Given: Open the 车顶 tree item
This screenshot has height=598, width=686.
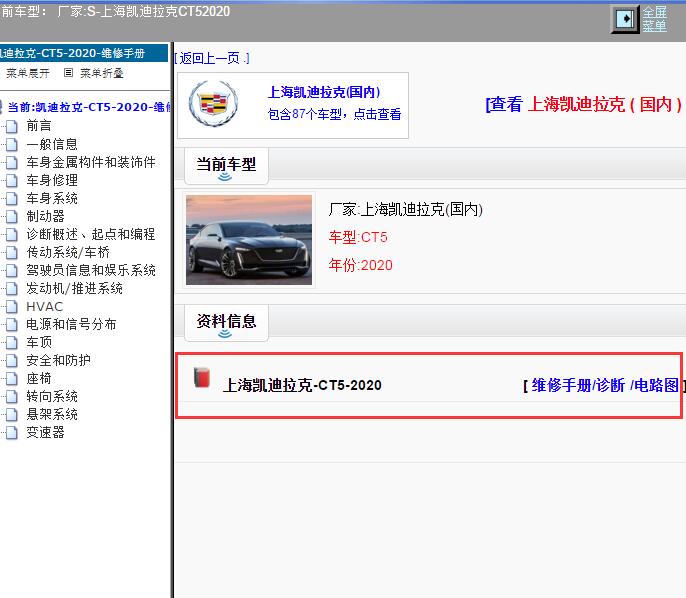Looking at the screenshot, I should [39, 342].
